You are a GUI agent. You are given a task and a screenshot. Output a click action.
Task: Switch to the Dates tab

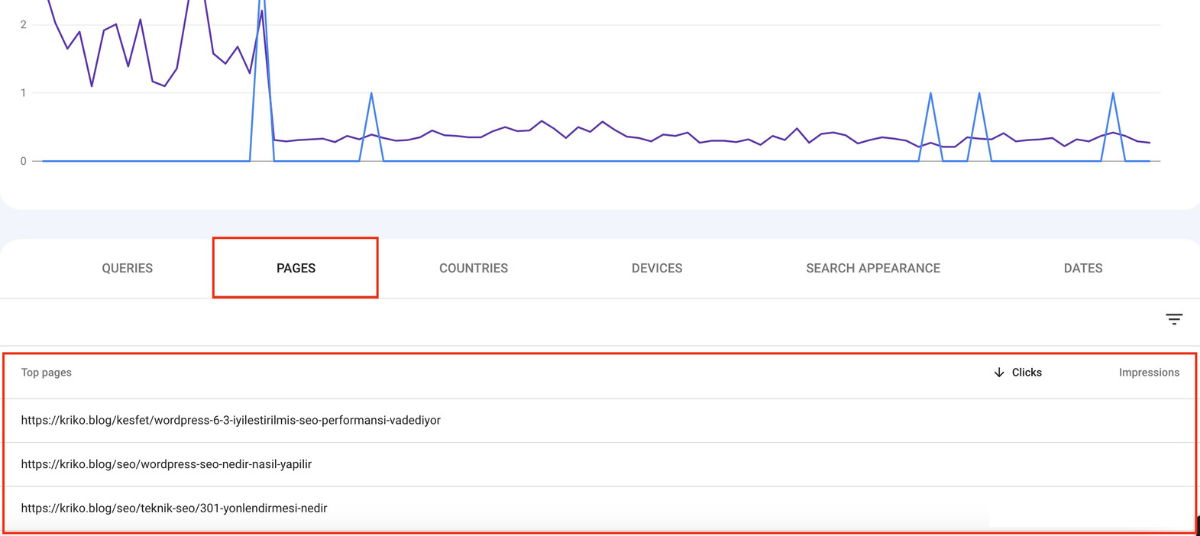[x=1083, y=268]
